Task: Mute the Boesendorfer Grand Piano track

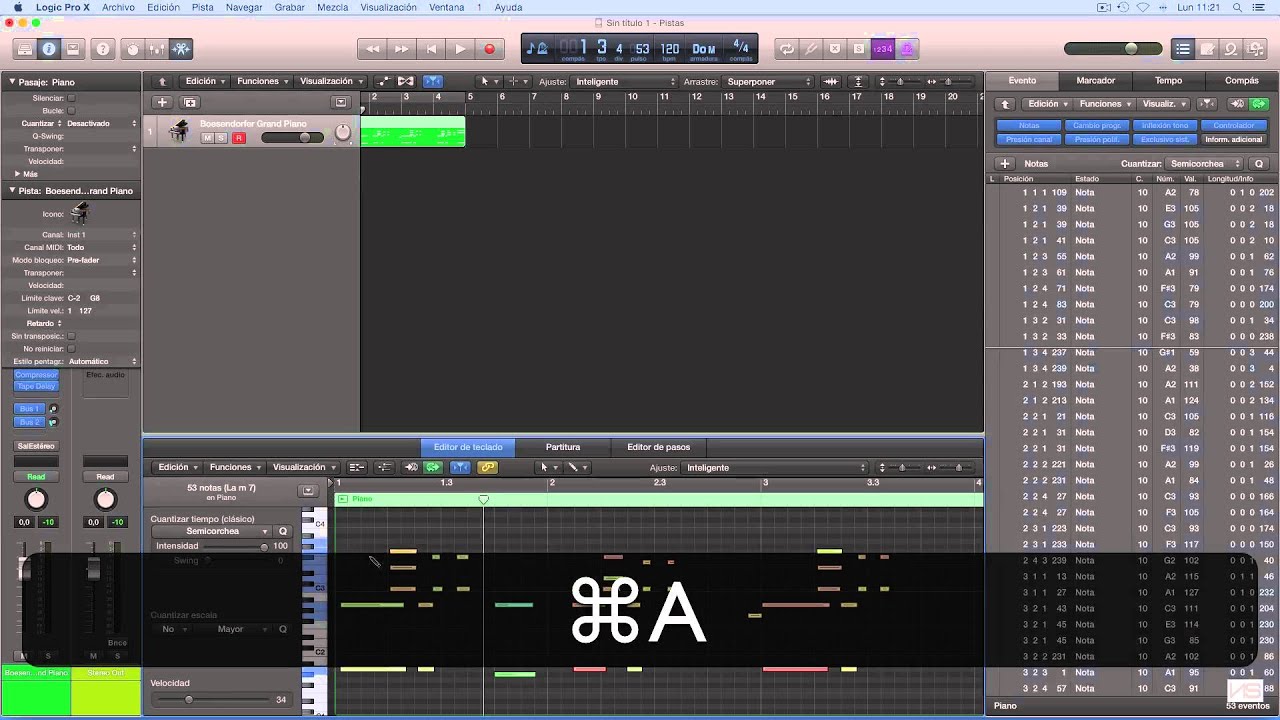Action: (x=208, y=137)
